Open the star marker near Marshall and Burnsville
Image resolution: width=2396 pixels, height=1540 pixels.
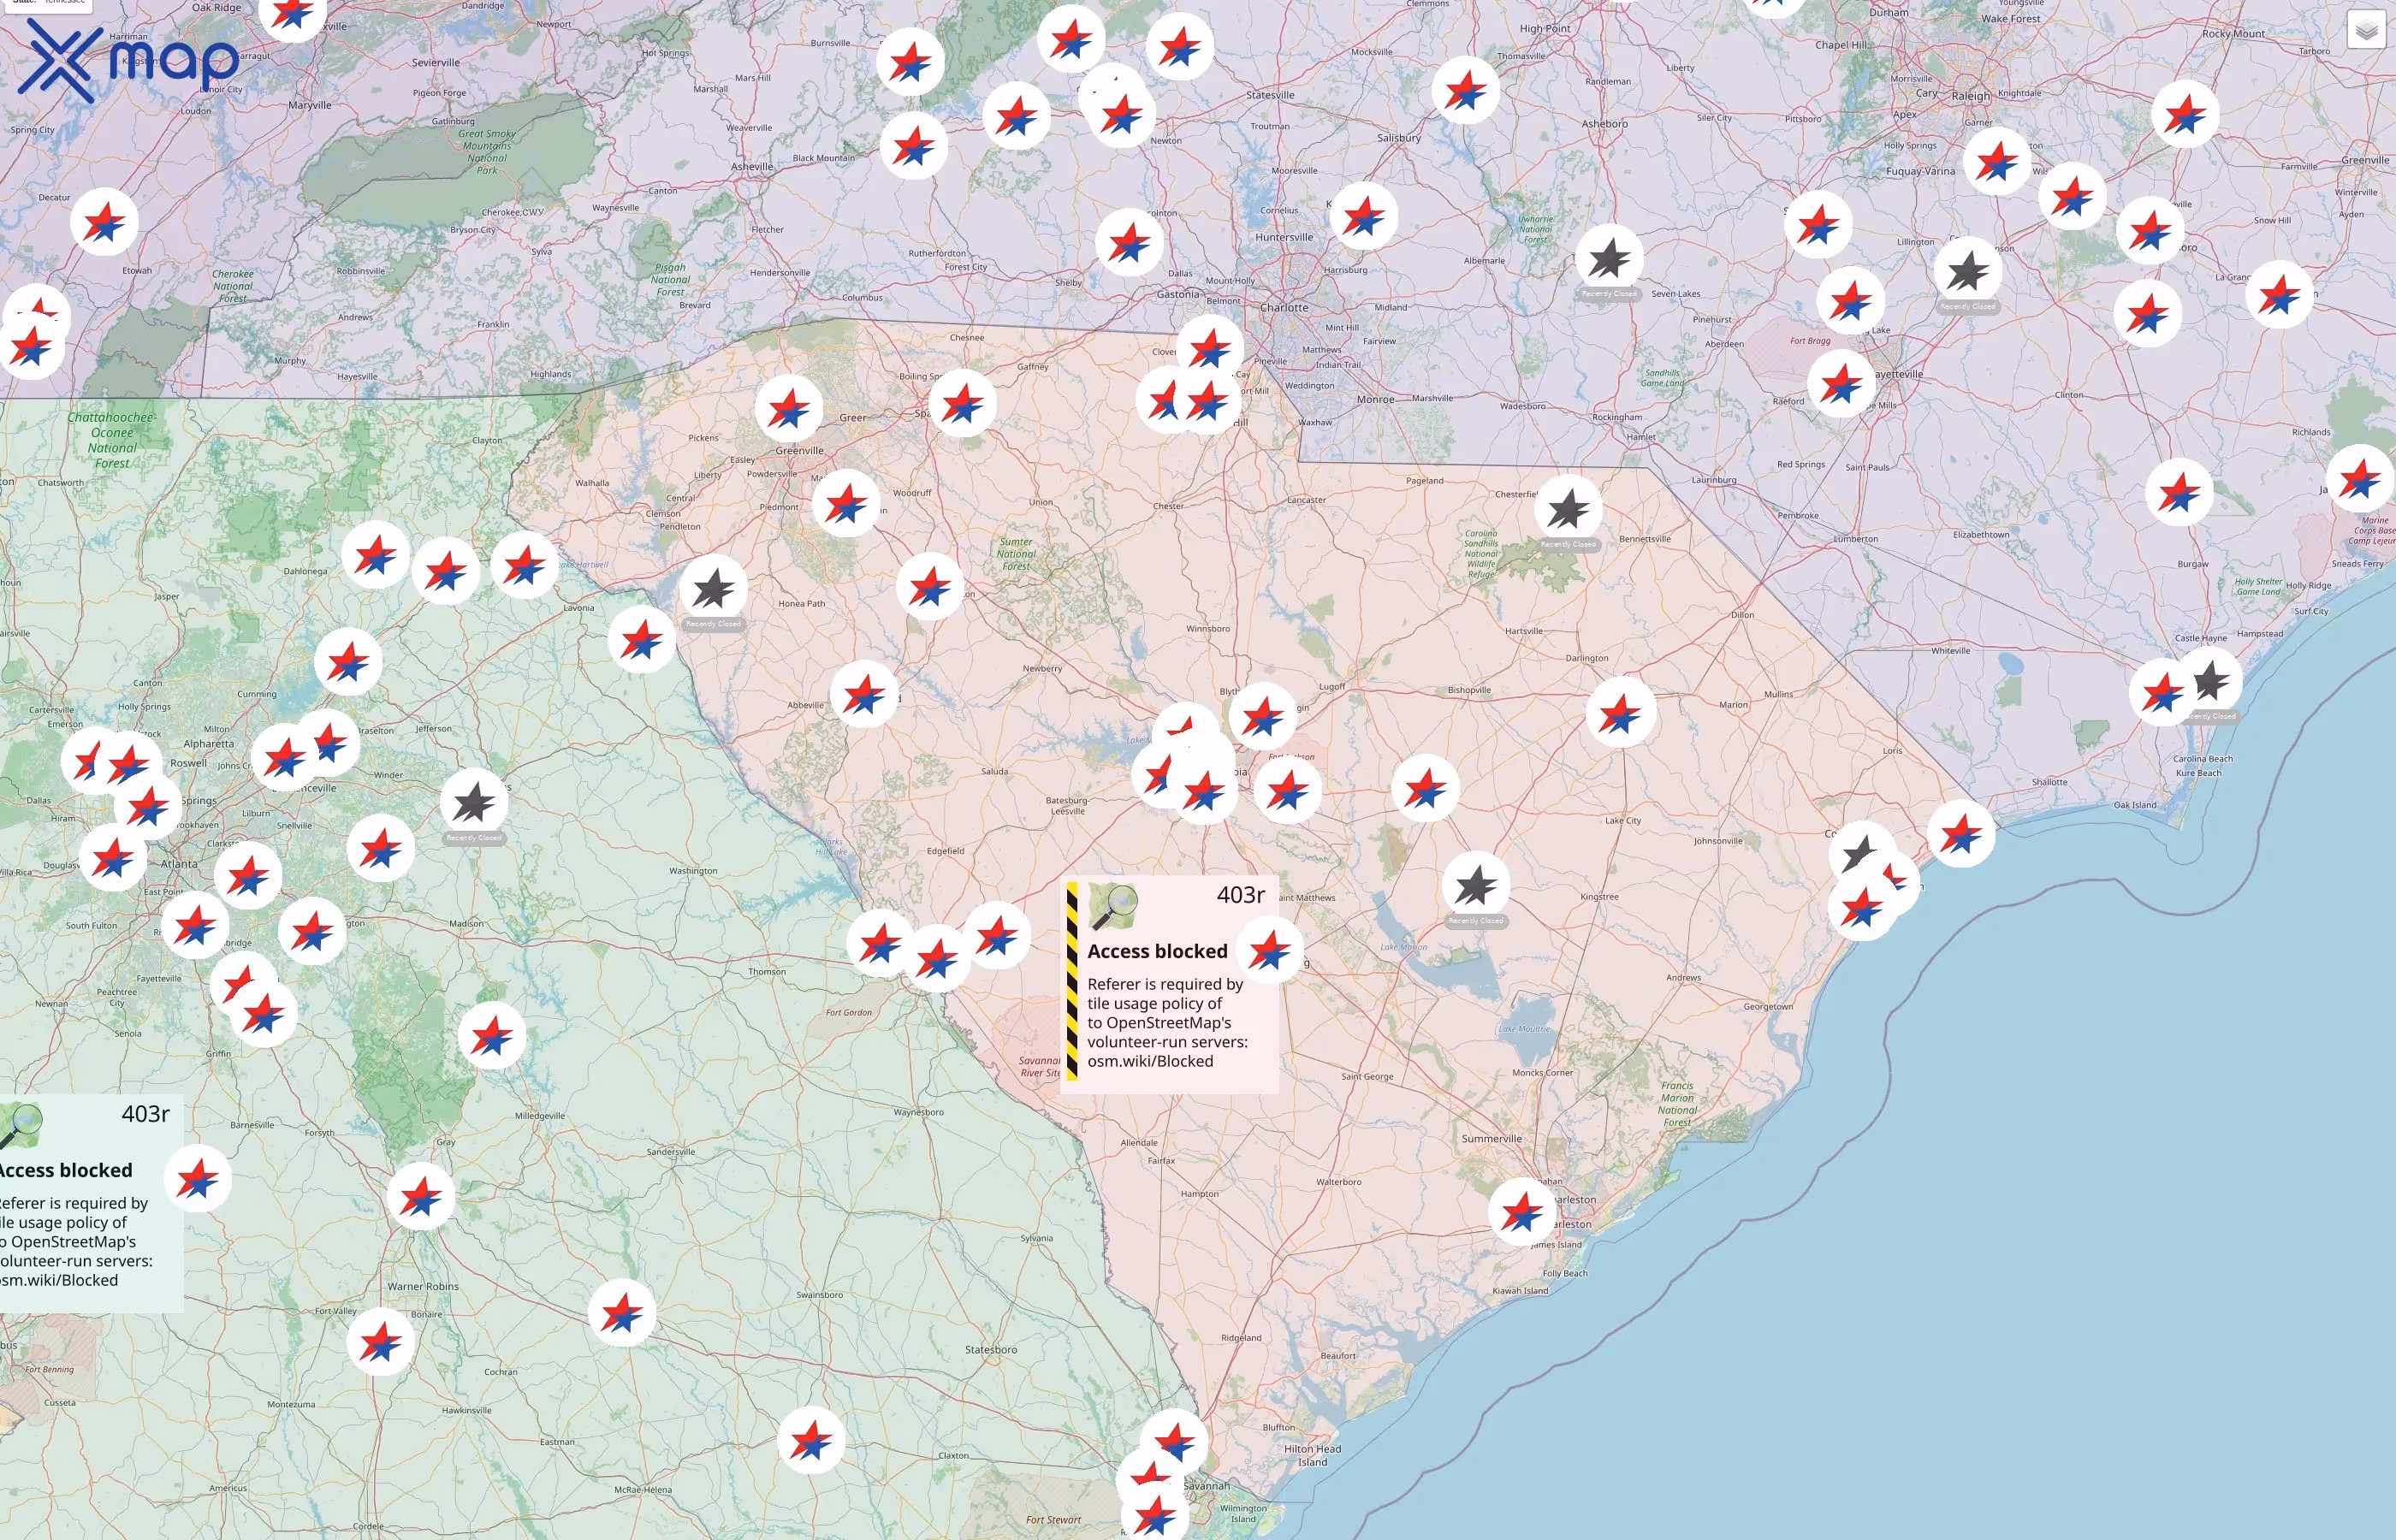point(910,62)
